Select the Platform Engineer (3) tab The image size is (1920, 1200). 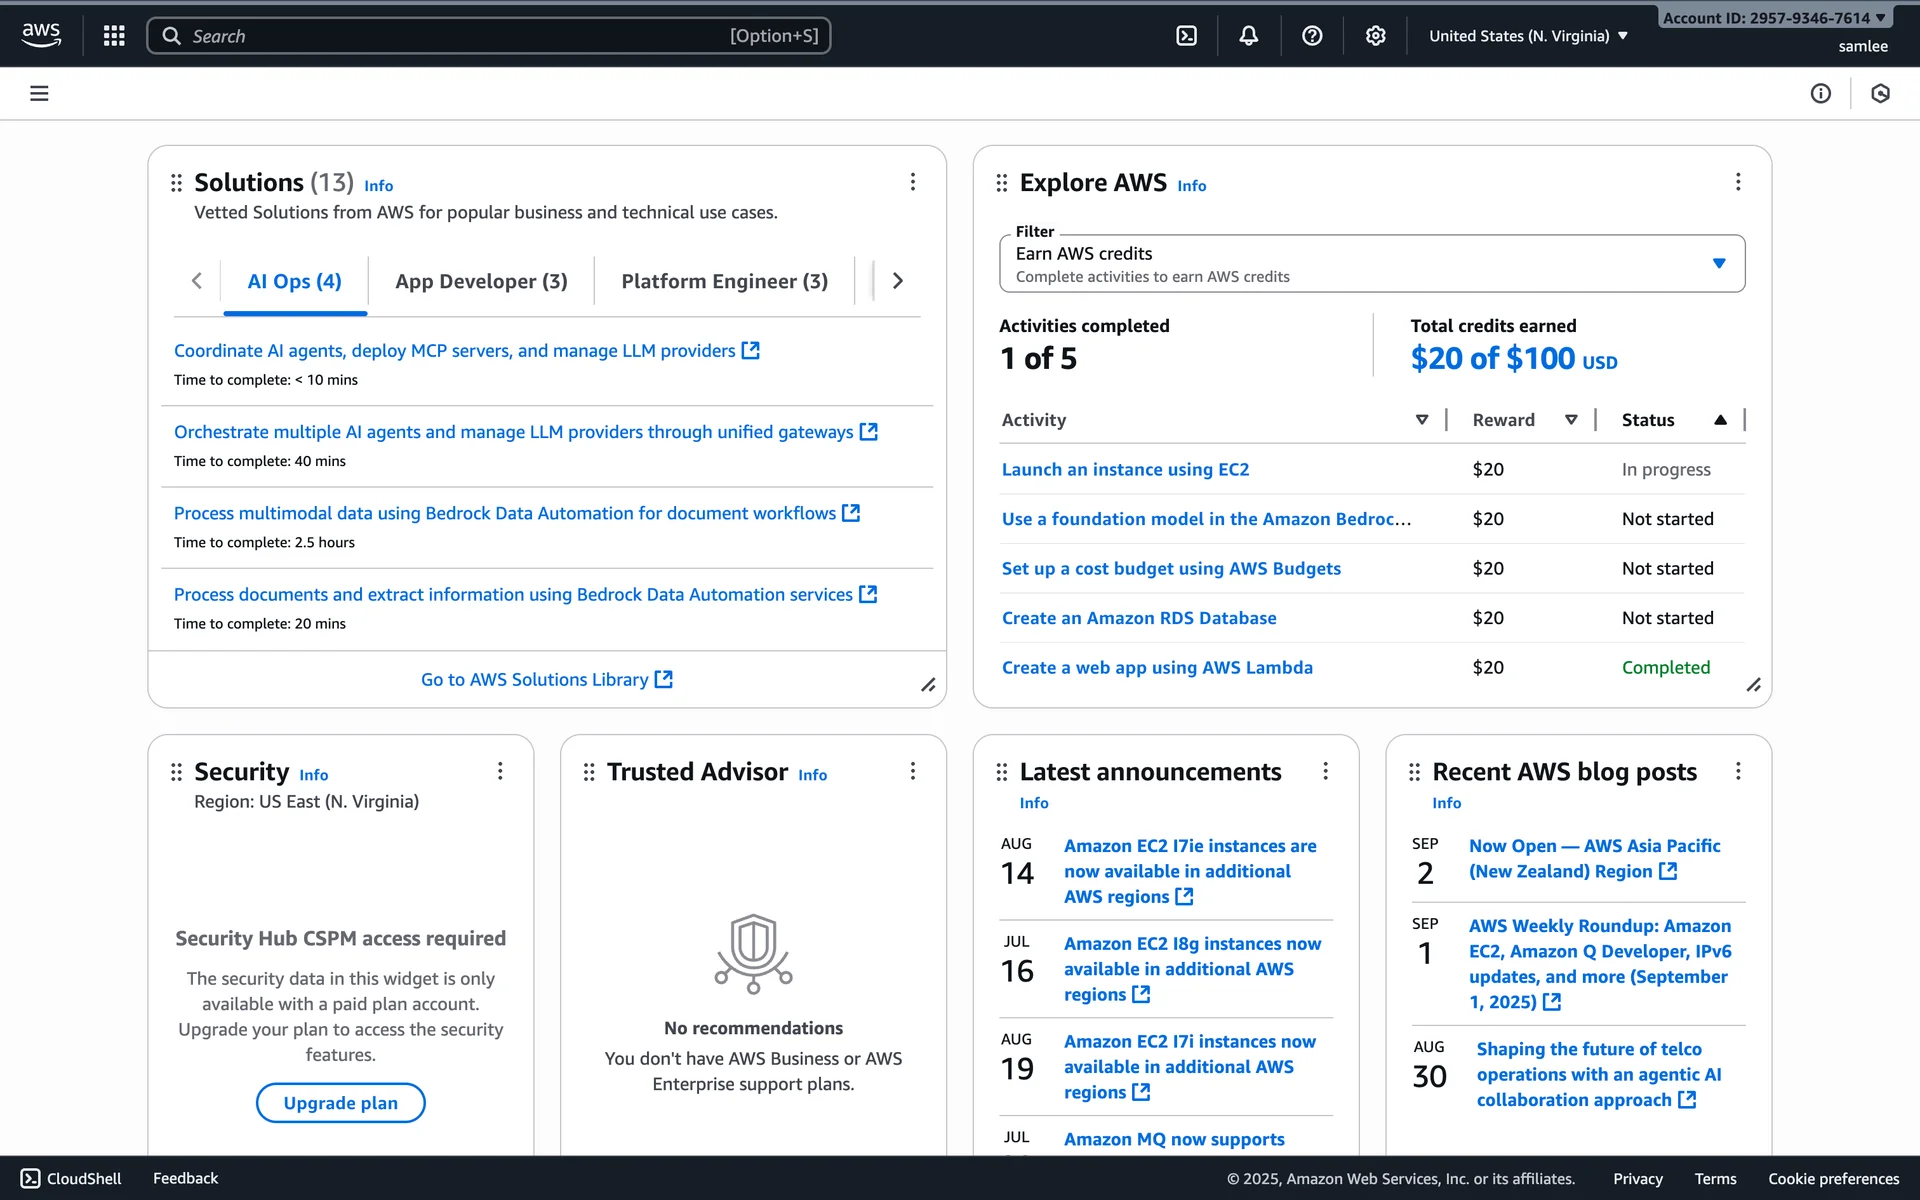(x=724, y=281)
